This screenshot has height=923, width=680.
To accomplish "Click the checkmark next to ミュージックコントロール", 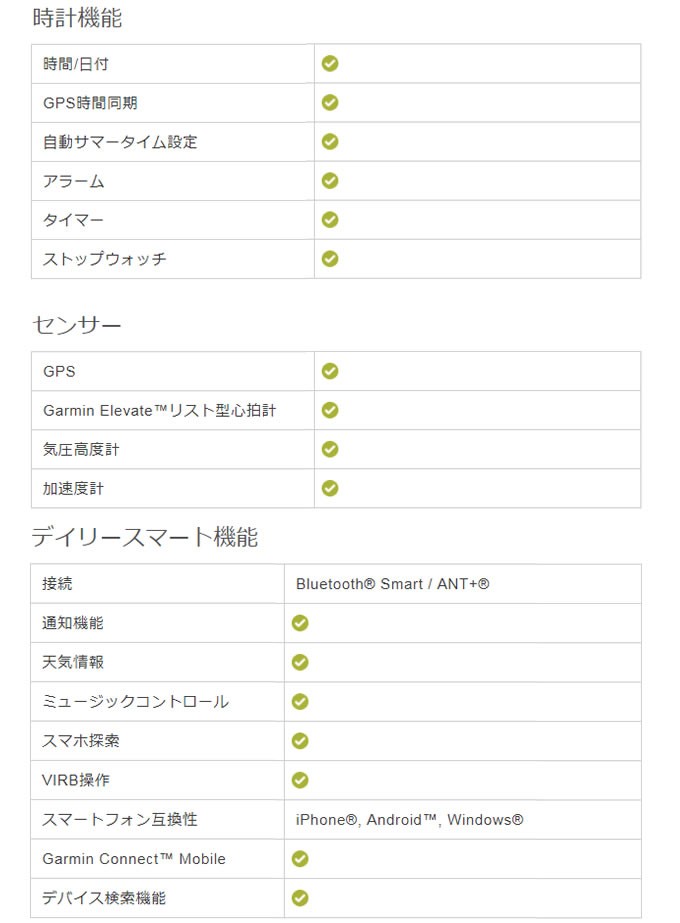I will click(300, 702).
